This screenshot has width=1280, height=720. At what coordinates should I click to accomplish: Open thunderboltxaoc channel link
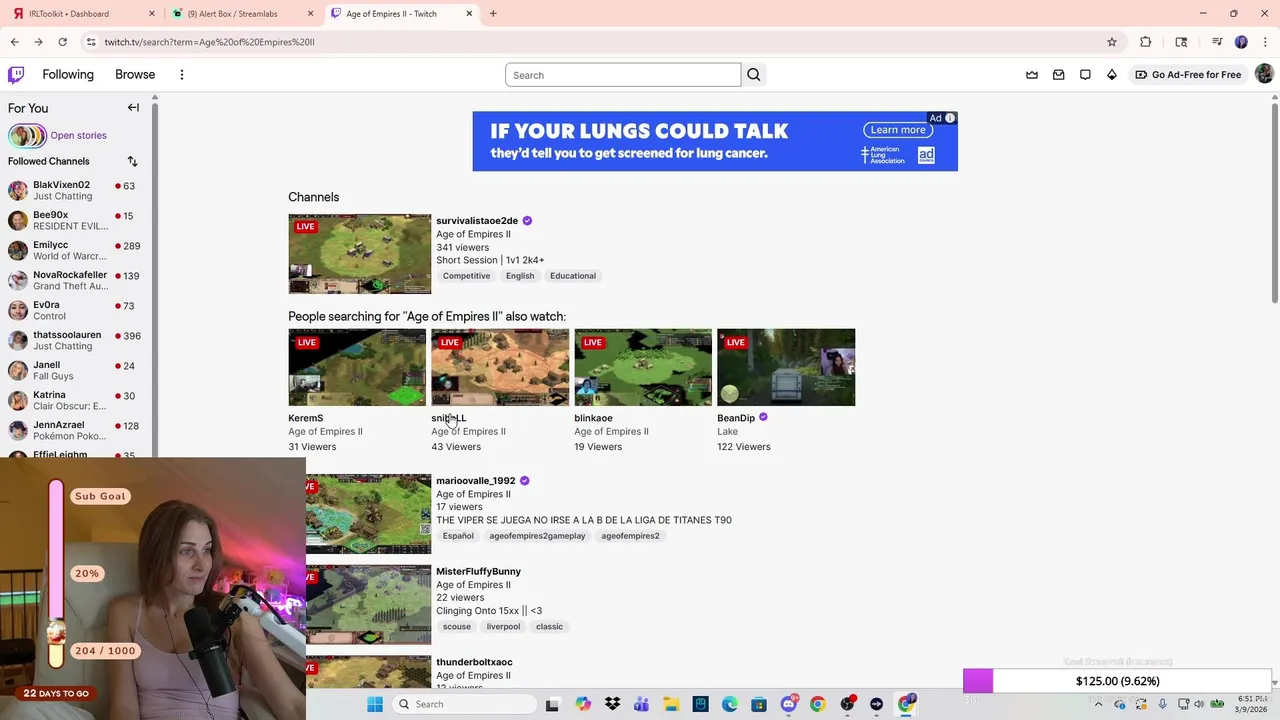tap(474, 662)
